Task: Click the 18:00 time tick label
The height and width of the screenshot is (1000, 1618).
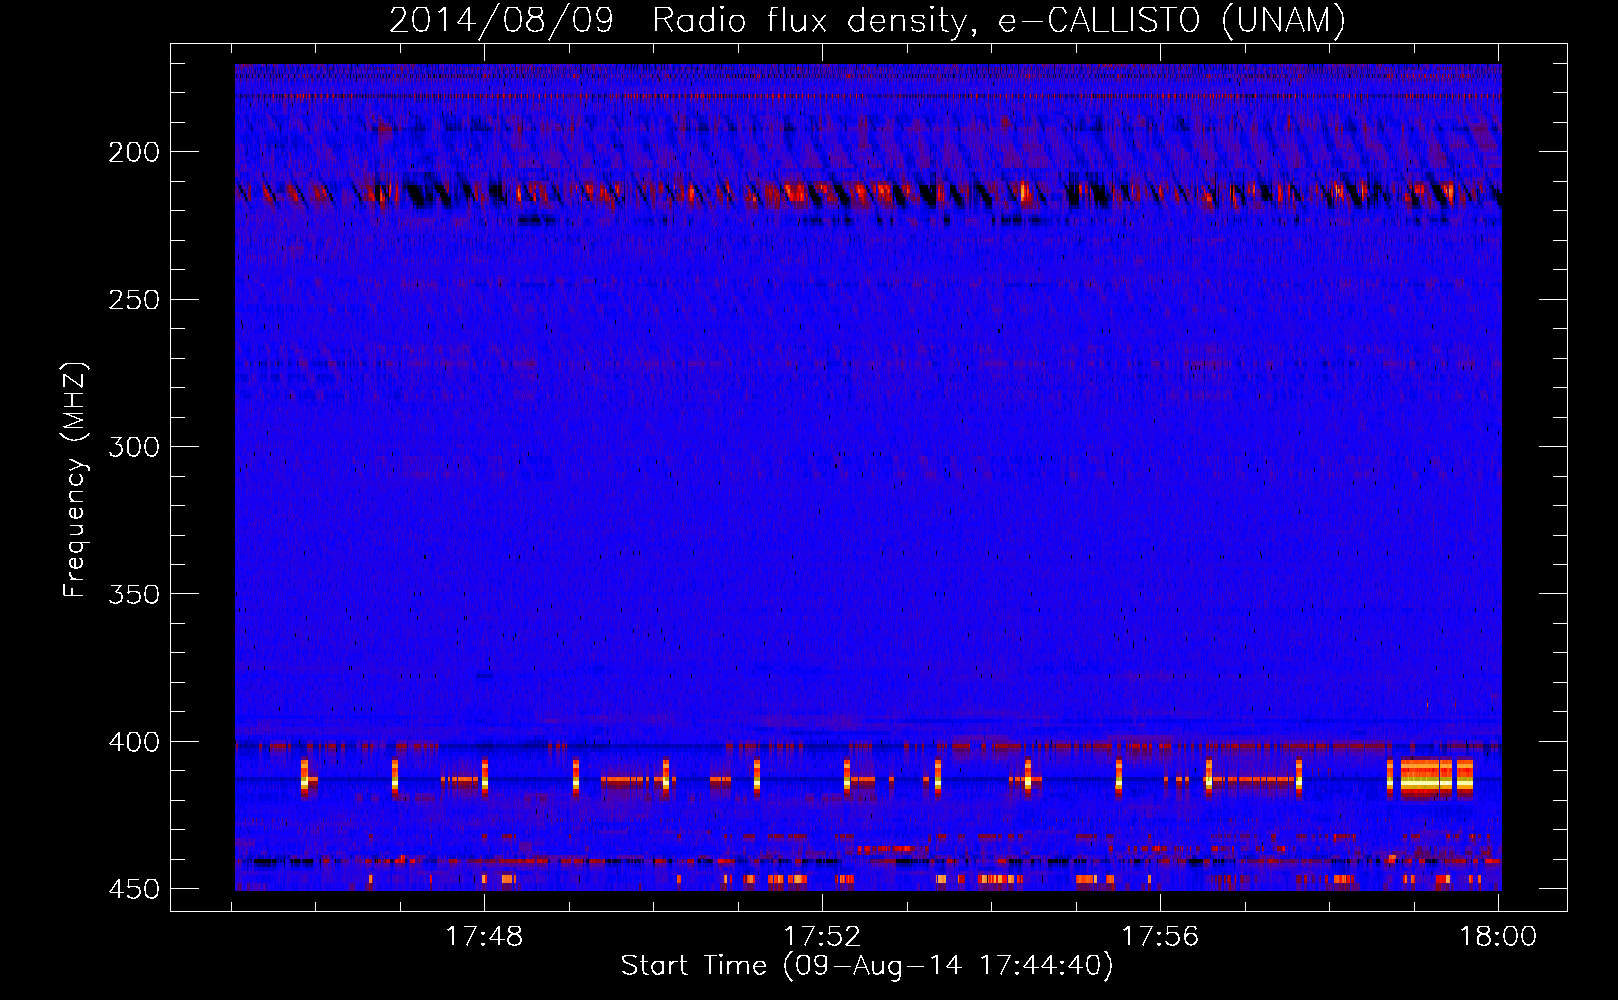Action: click(x=1498, y=937)
